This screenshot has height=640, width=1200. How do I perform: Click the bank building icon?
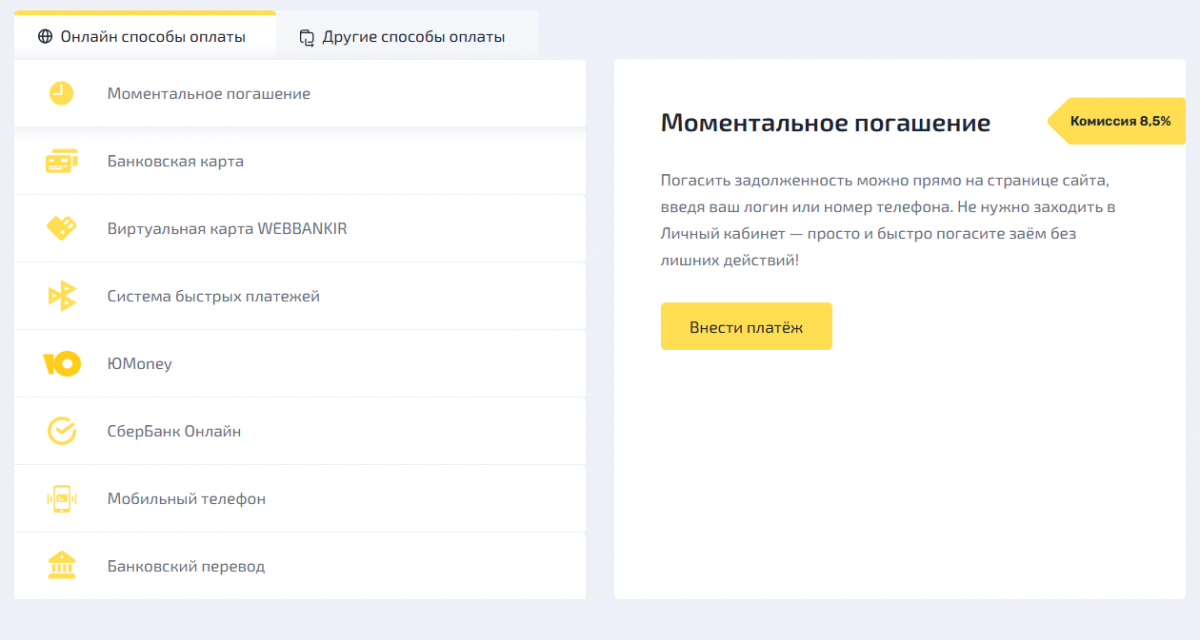pos(61,566)
